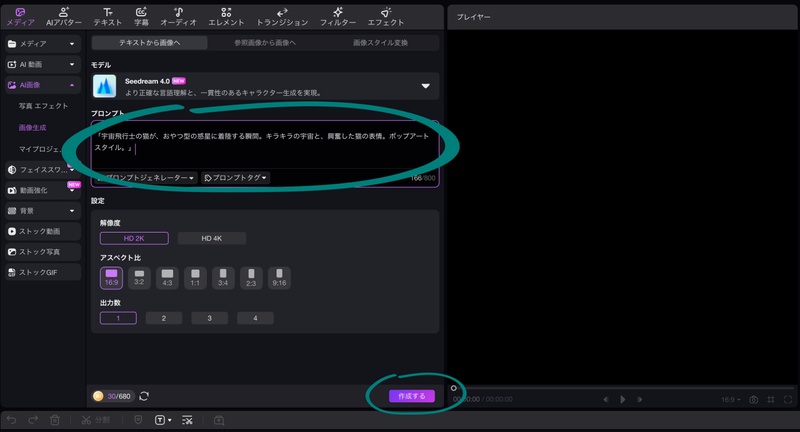The image size is (800, 432).
Task: Click the 作成する generate button
Action: [412, 396]
